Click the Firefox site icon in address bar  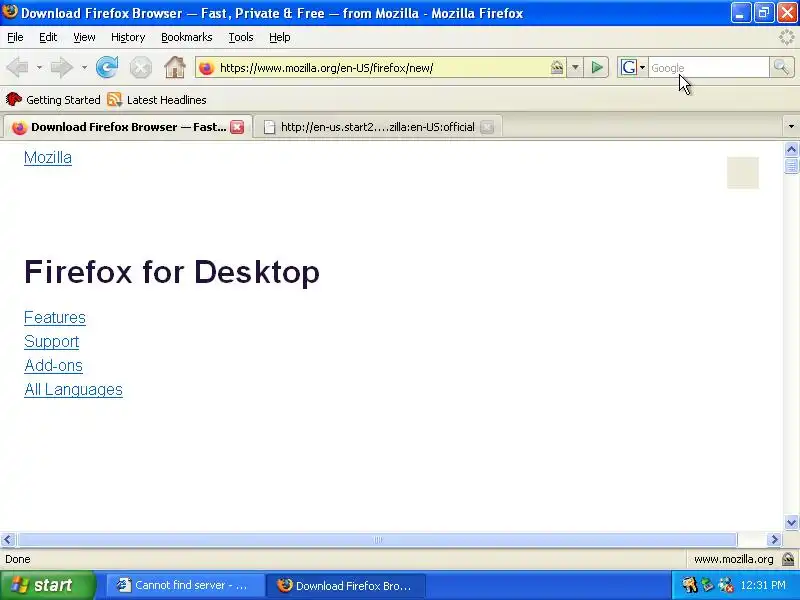click(x=207, y=68)
